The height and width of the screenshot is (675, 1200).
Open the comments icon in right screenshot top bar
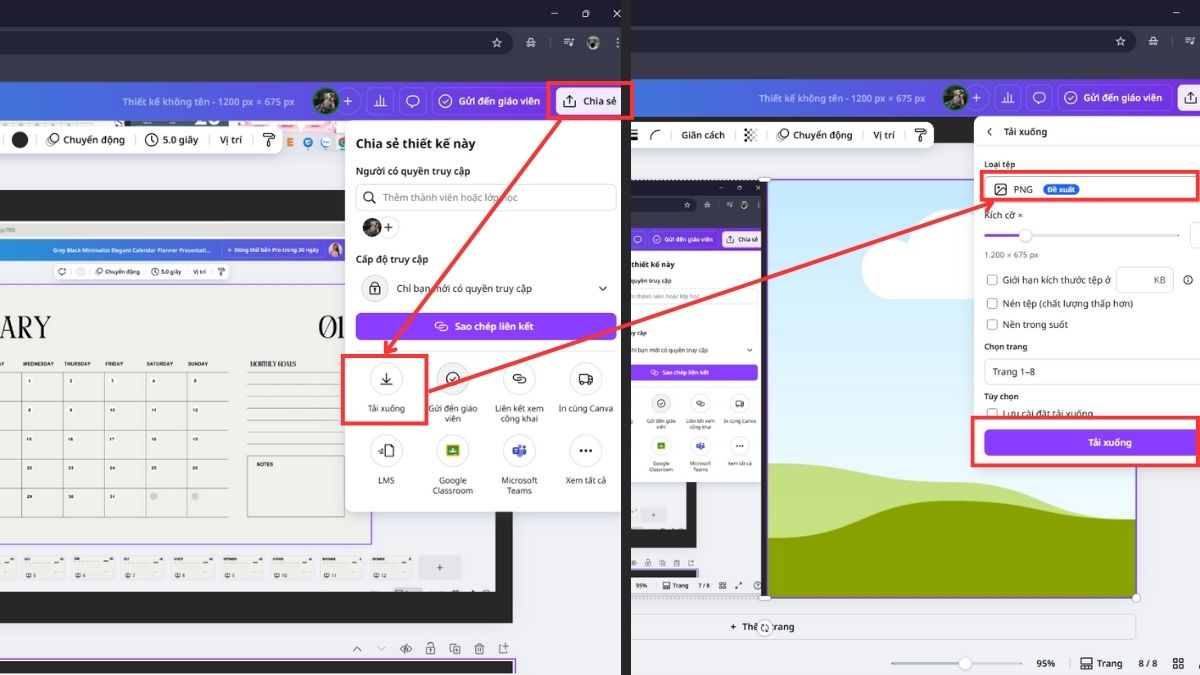(1039, 98)
